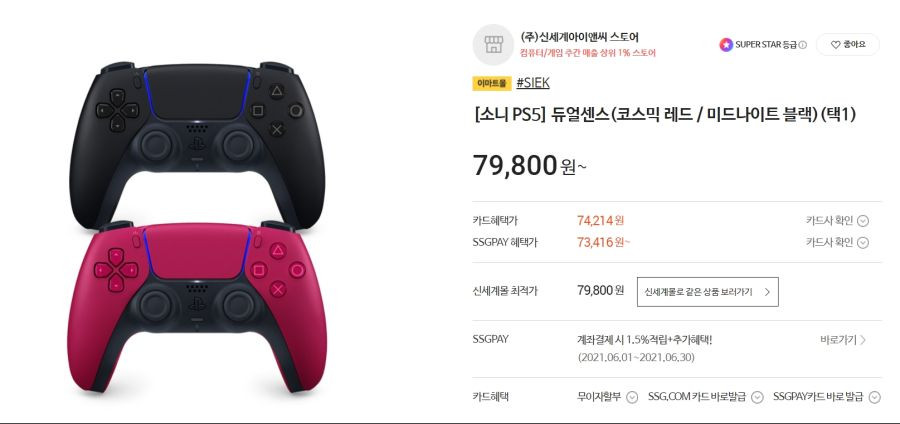Viewport: 900px width, 424px height.
Task: Expand 카드사 확인 for SSGPAY 혜택가
Action: point(863,243)
